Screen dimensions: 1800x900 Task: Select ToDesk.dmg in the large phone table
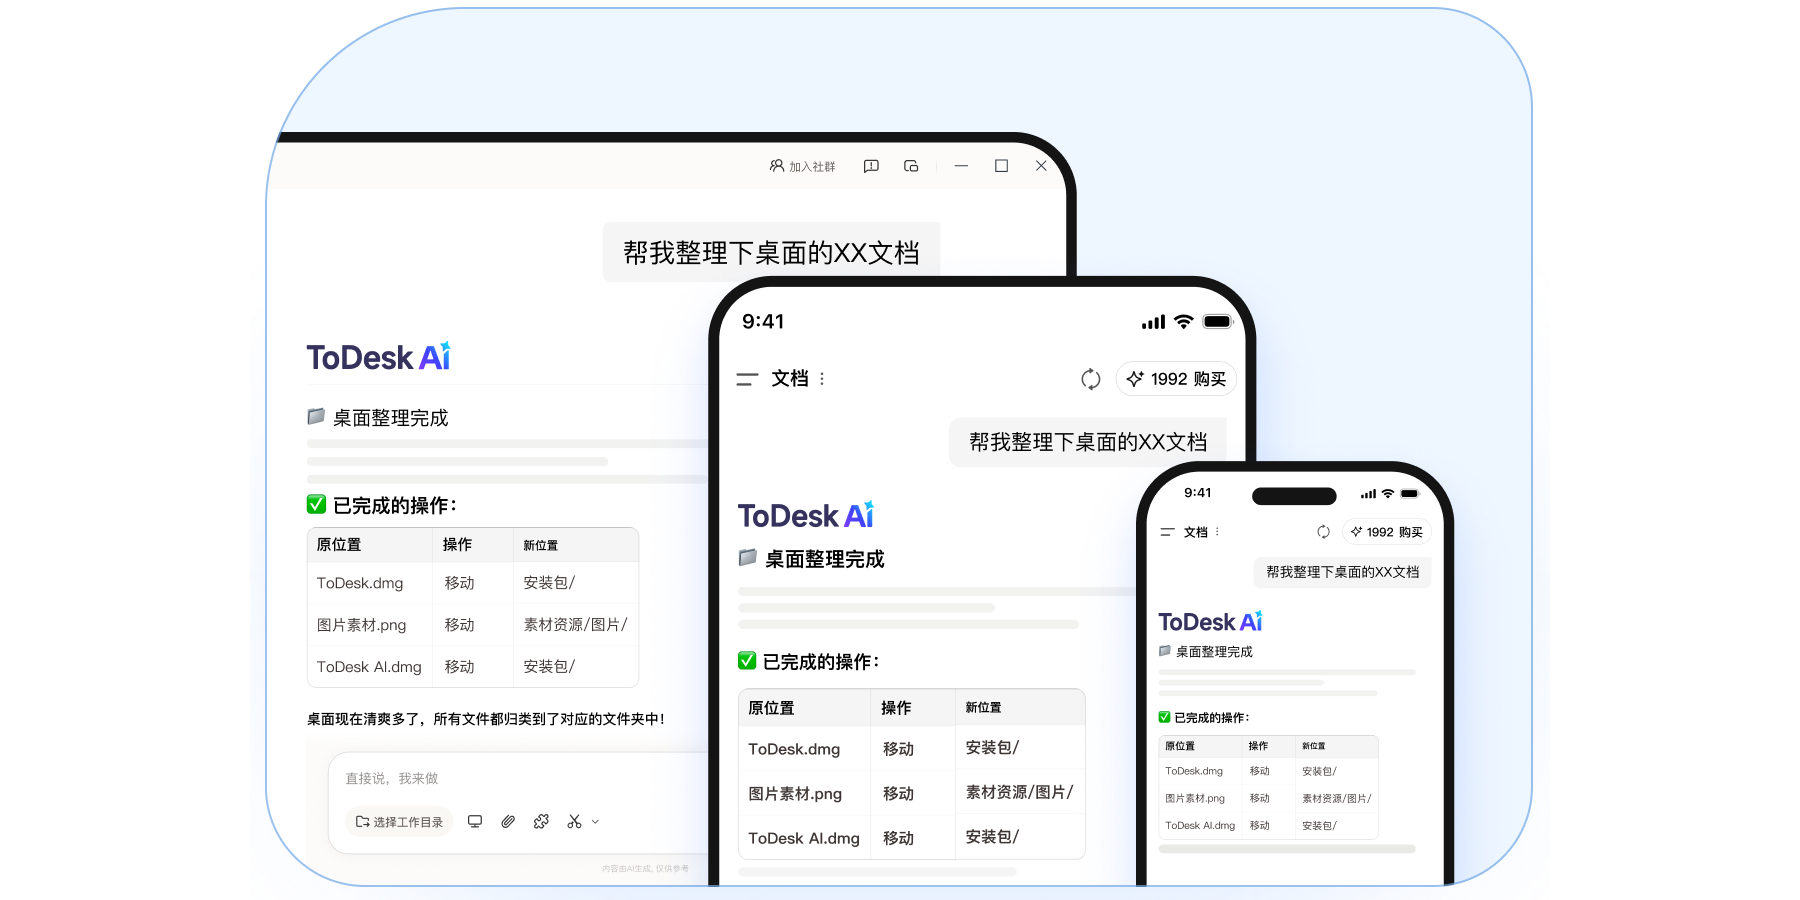click(794, 749)
